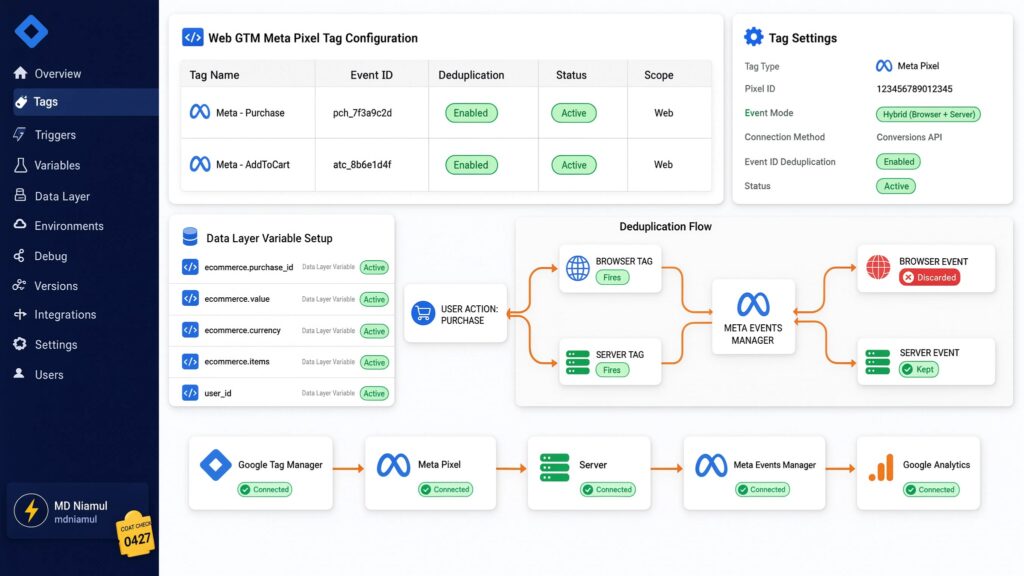Click the green Kept badge

918,370
